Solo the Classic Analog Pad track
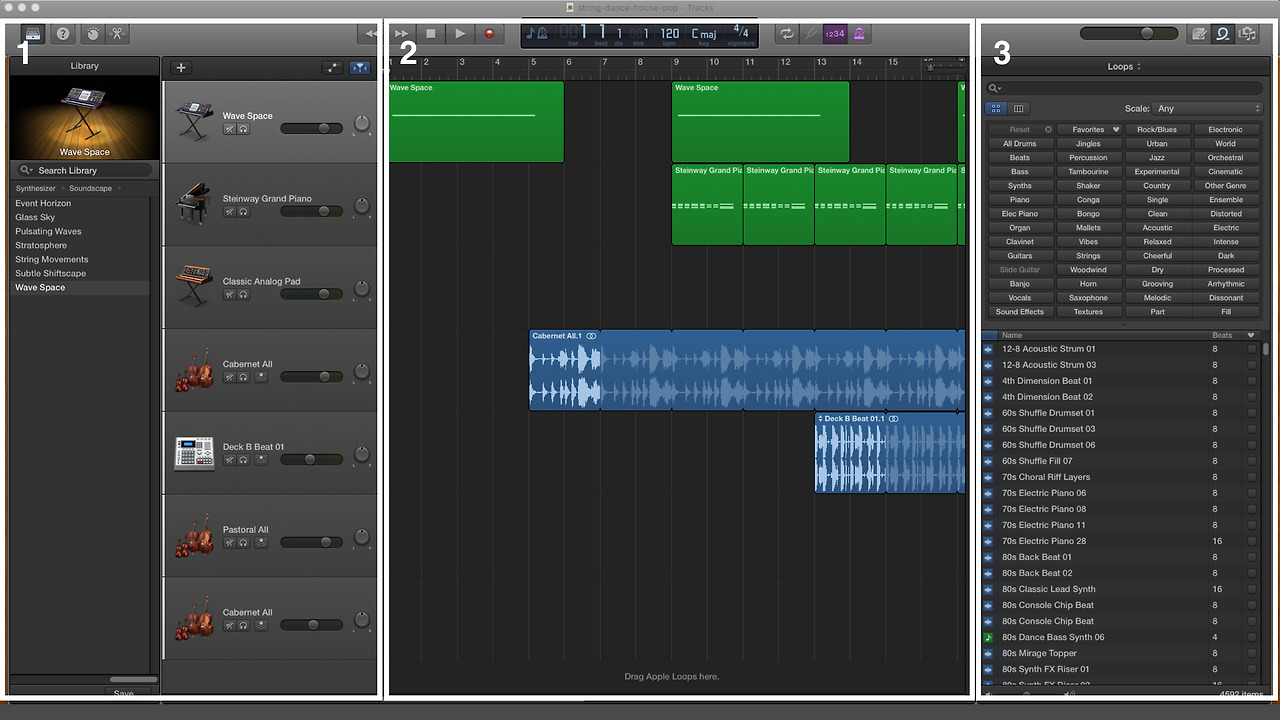 [243, 295]
